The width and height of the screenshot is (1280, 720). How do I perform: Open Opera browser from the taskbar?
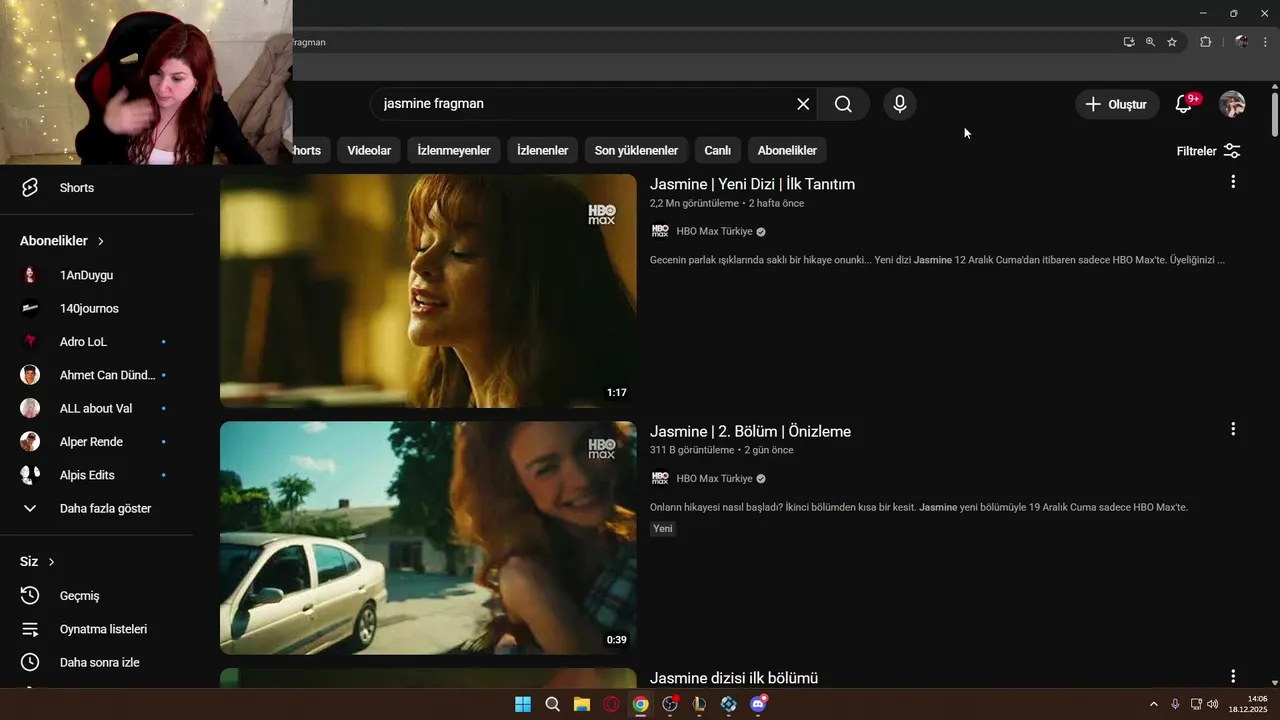(x=611, y=704)
